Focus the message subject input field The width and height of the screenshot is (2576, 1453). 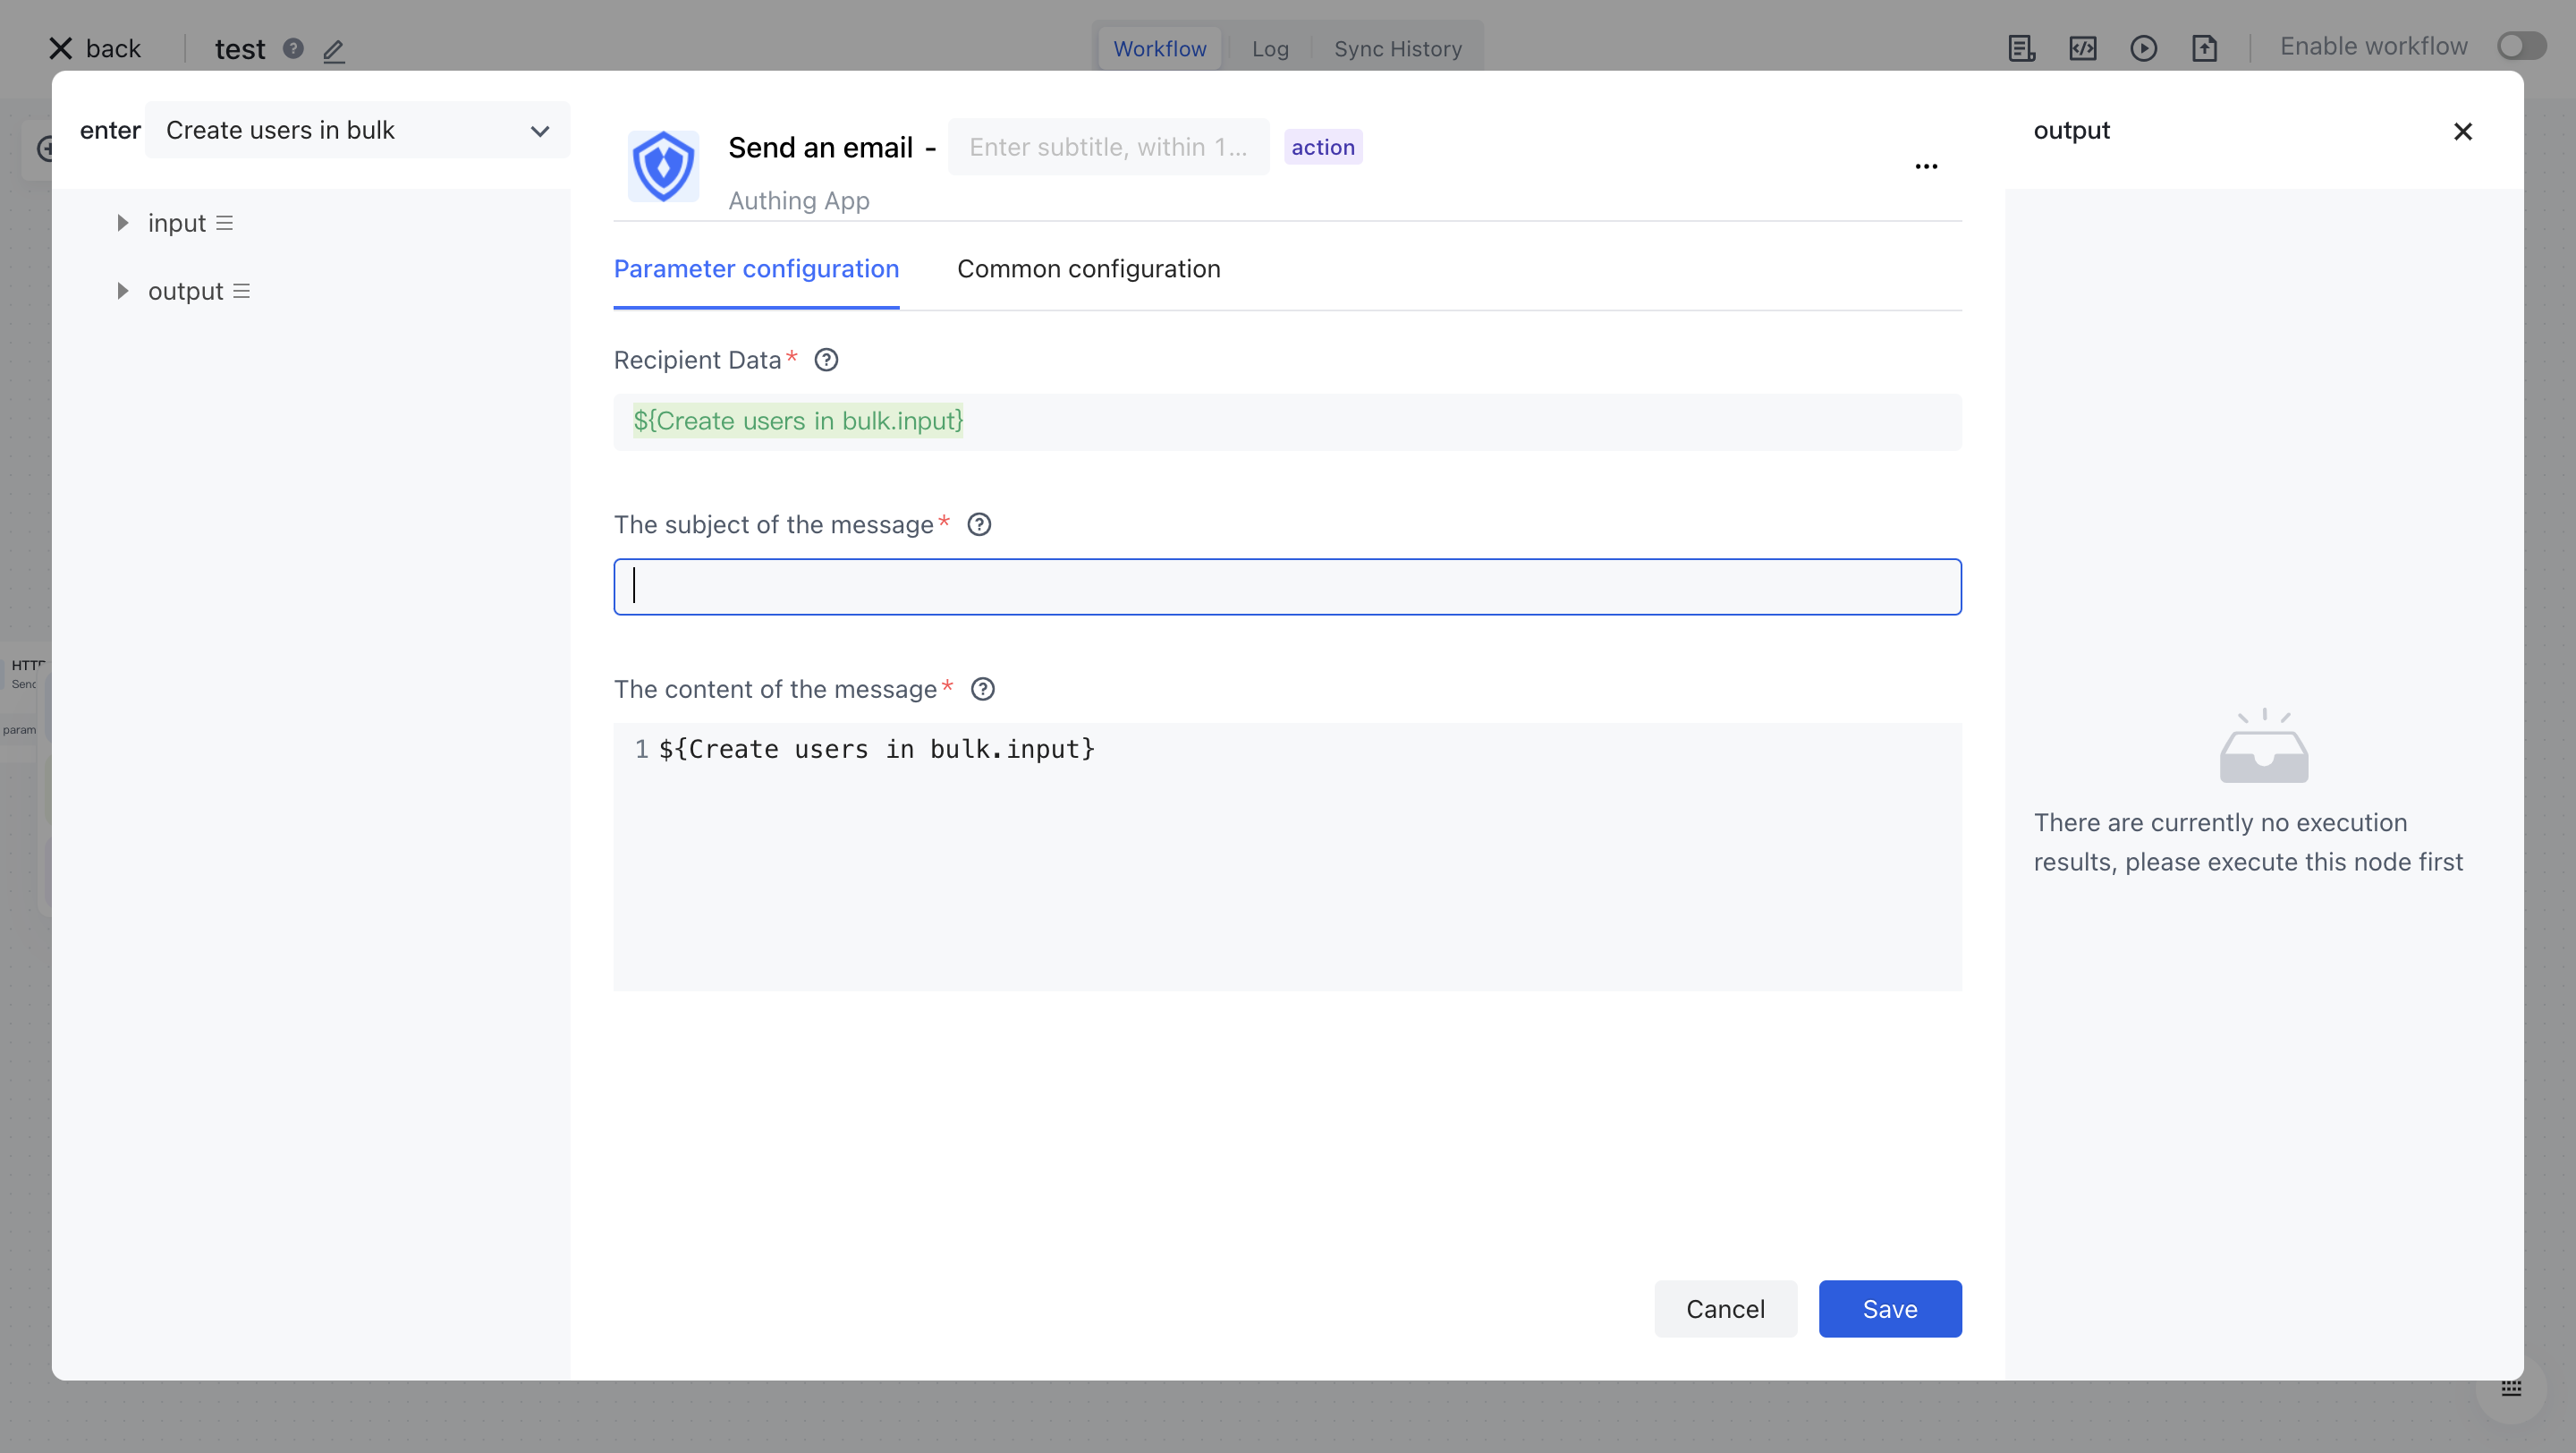pyautogui.click(x=1287, y=587)
